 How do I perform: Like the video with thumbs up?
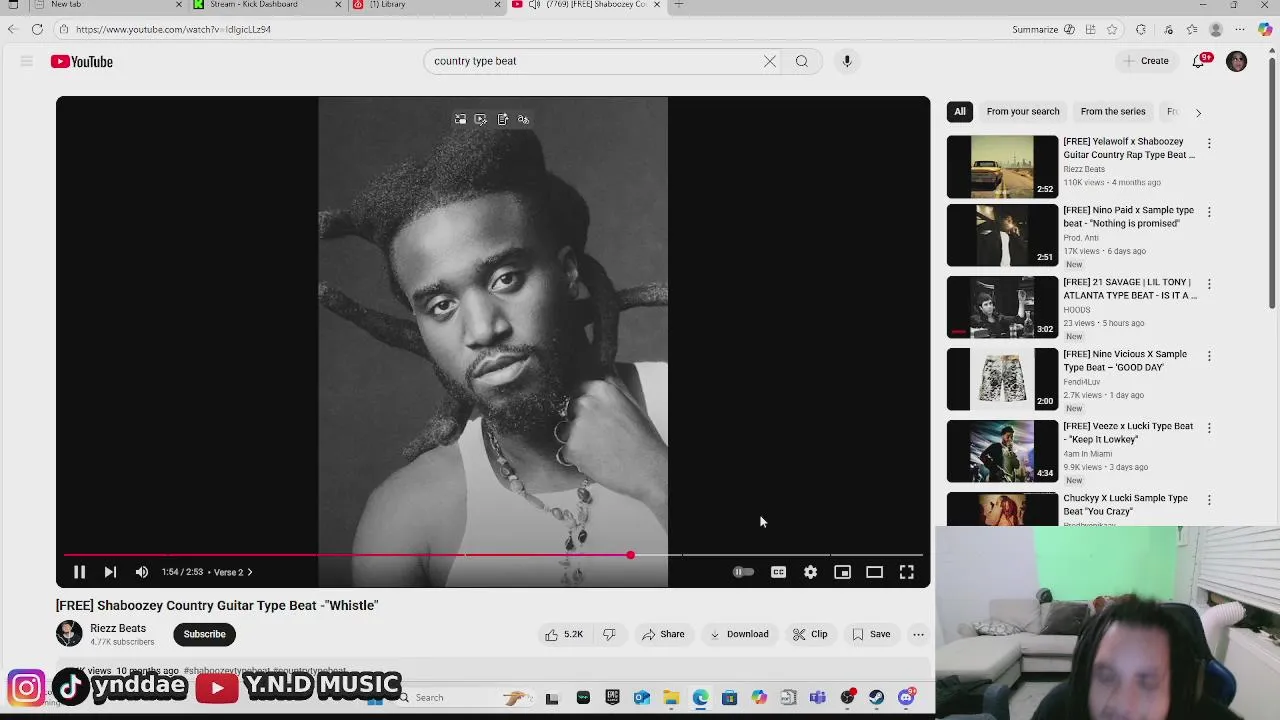coord(565,634)
